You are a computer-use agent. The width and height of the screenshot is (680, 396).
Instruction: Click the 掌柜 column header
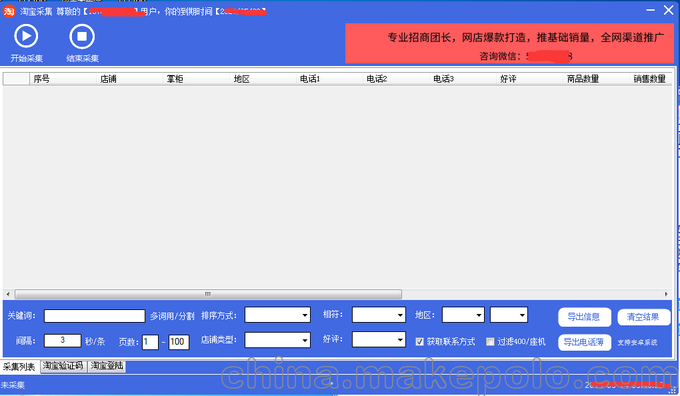click(196, 79)
